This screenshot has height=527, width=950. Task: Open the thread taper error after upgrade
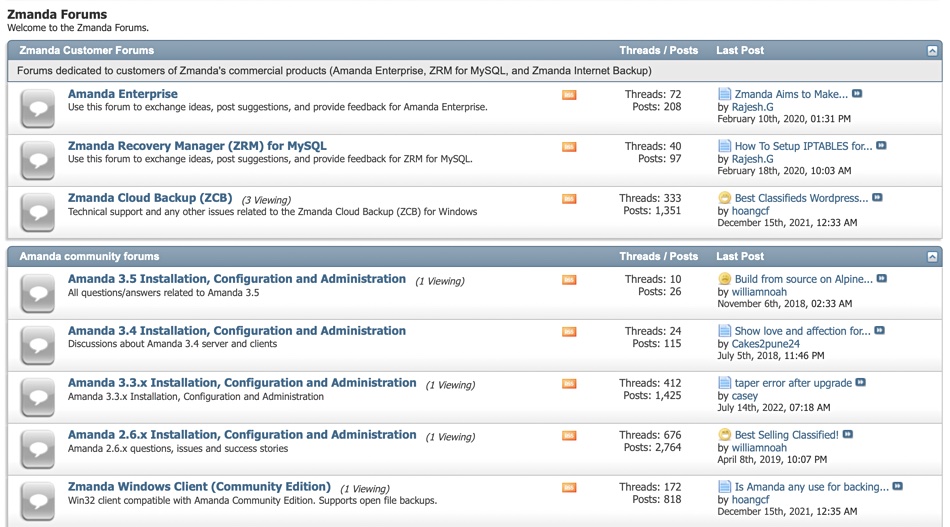[x=793, y=383]
